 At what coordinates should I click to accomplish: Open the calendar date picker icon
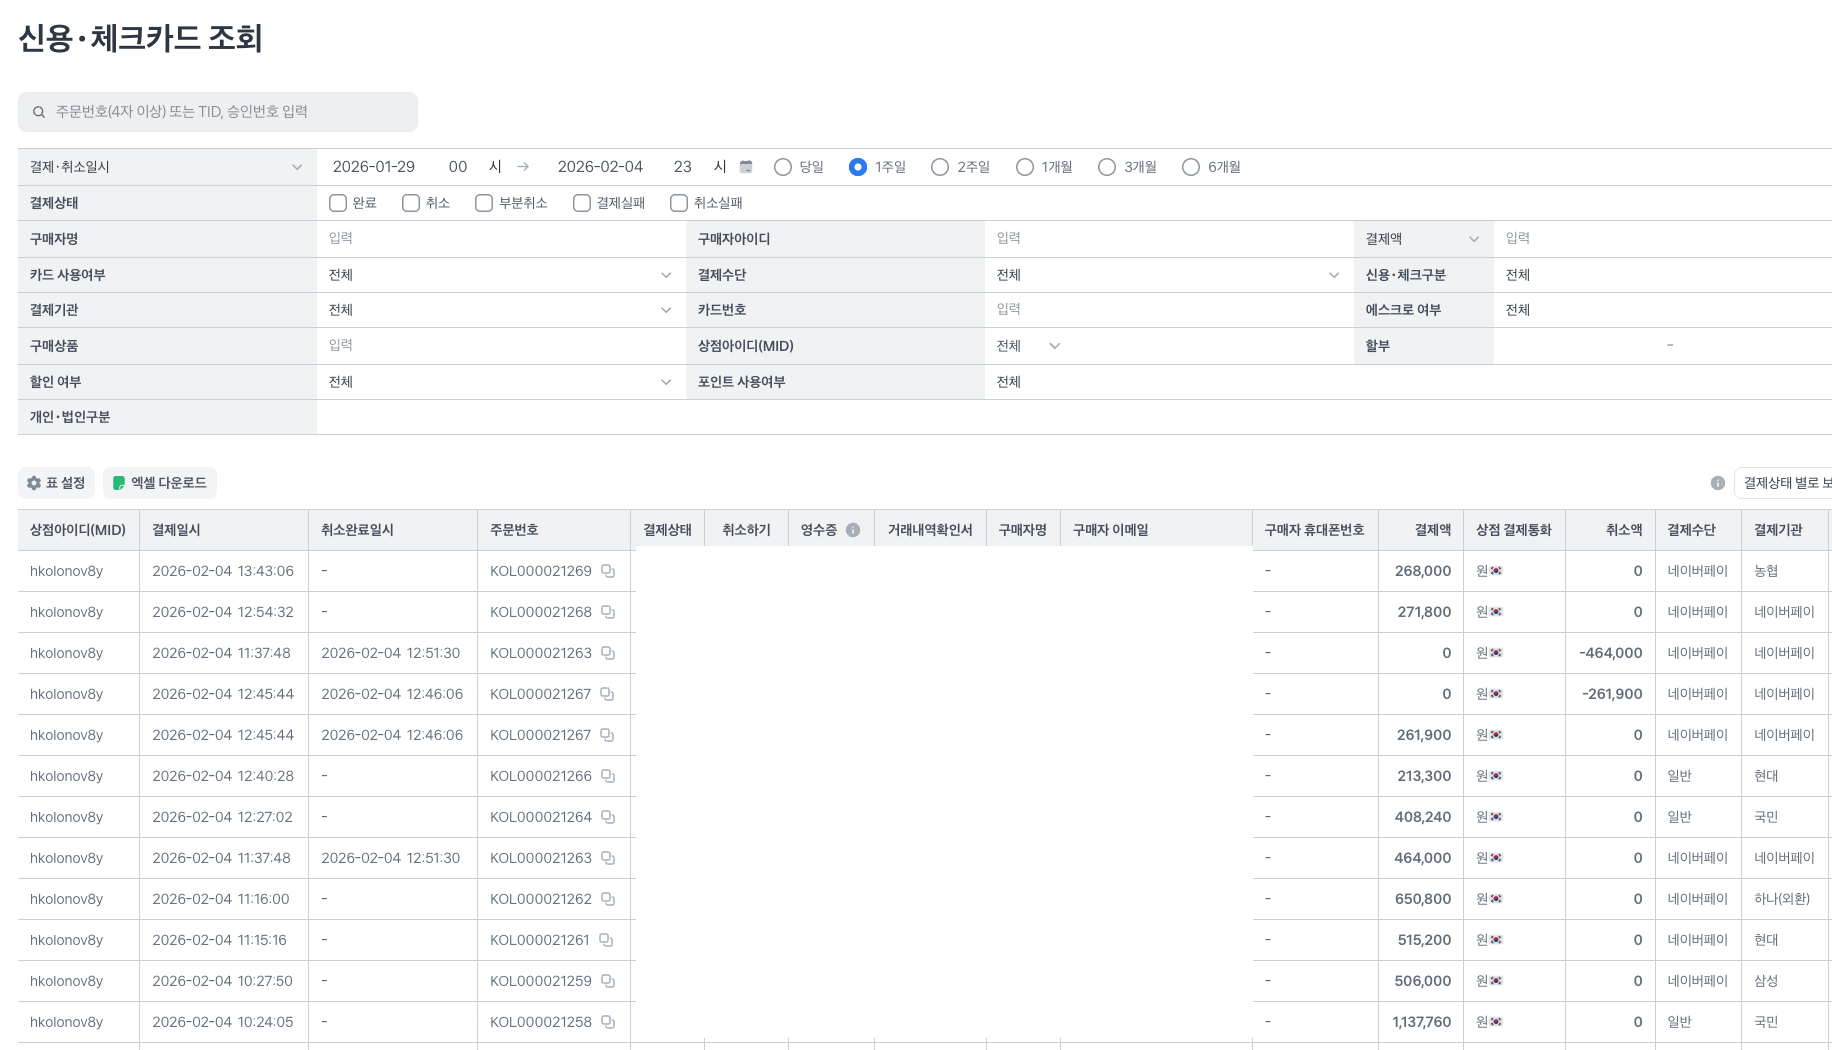(746, 167)
